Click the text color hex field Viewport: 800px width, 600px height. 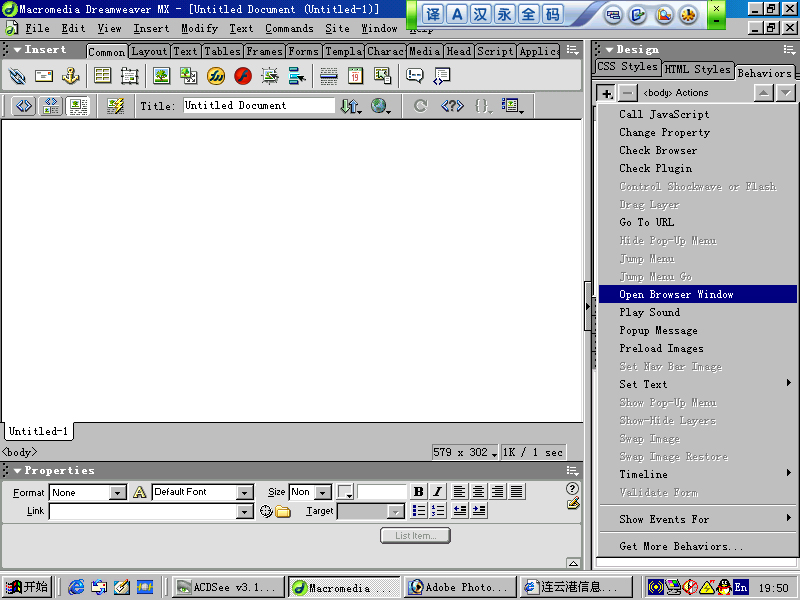tap(381, 492)
